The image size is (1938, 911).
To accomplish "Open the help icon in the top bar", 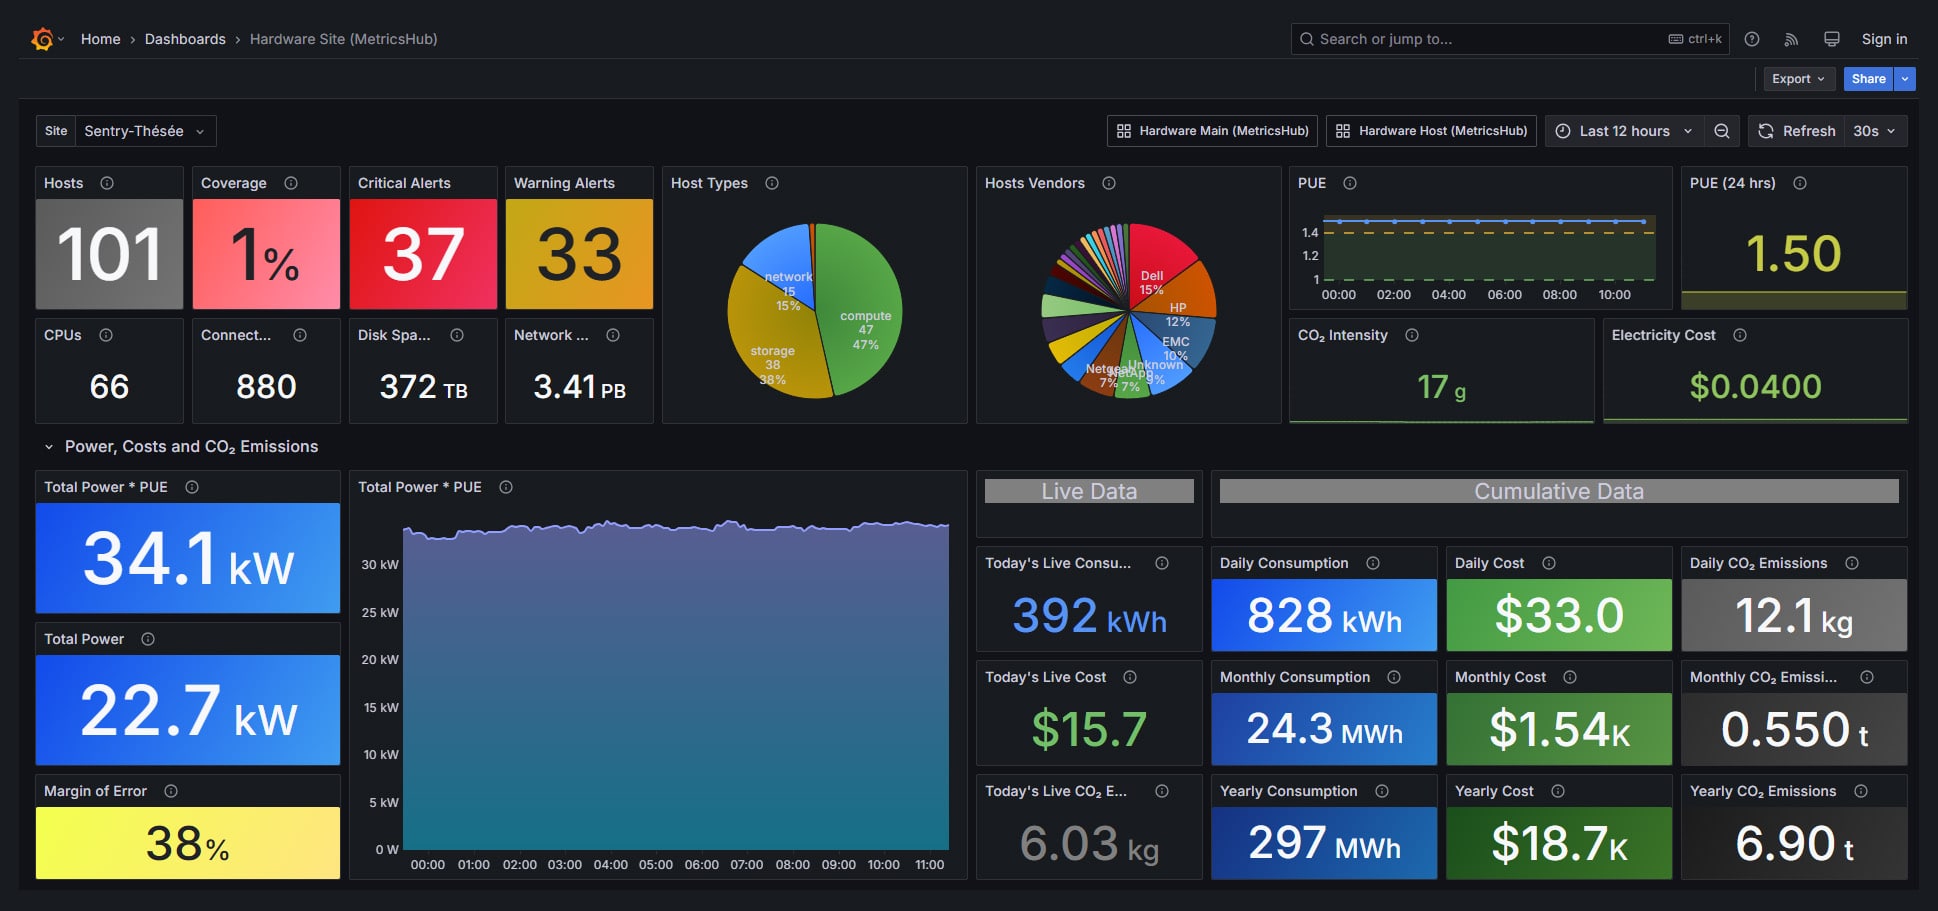I will tap(1751, 38).
